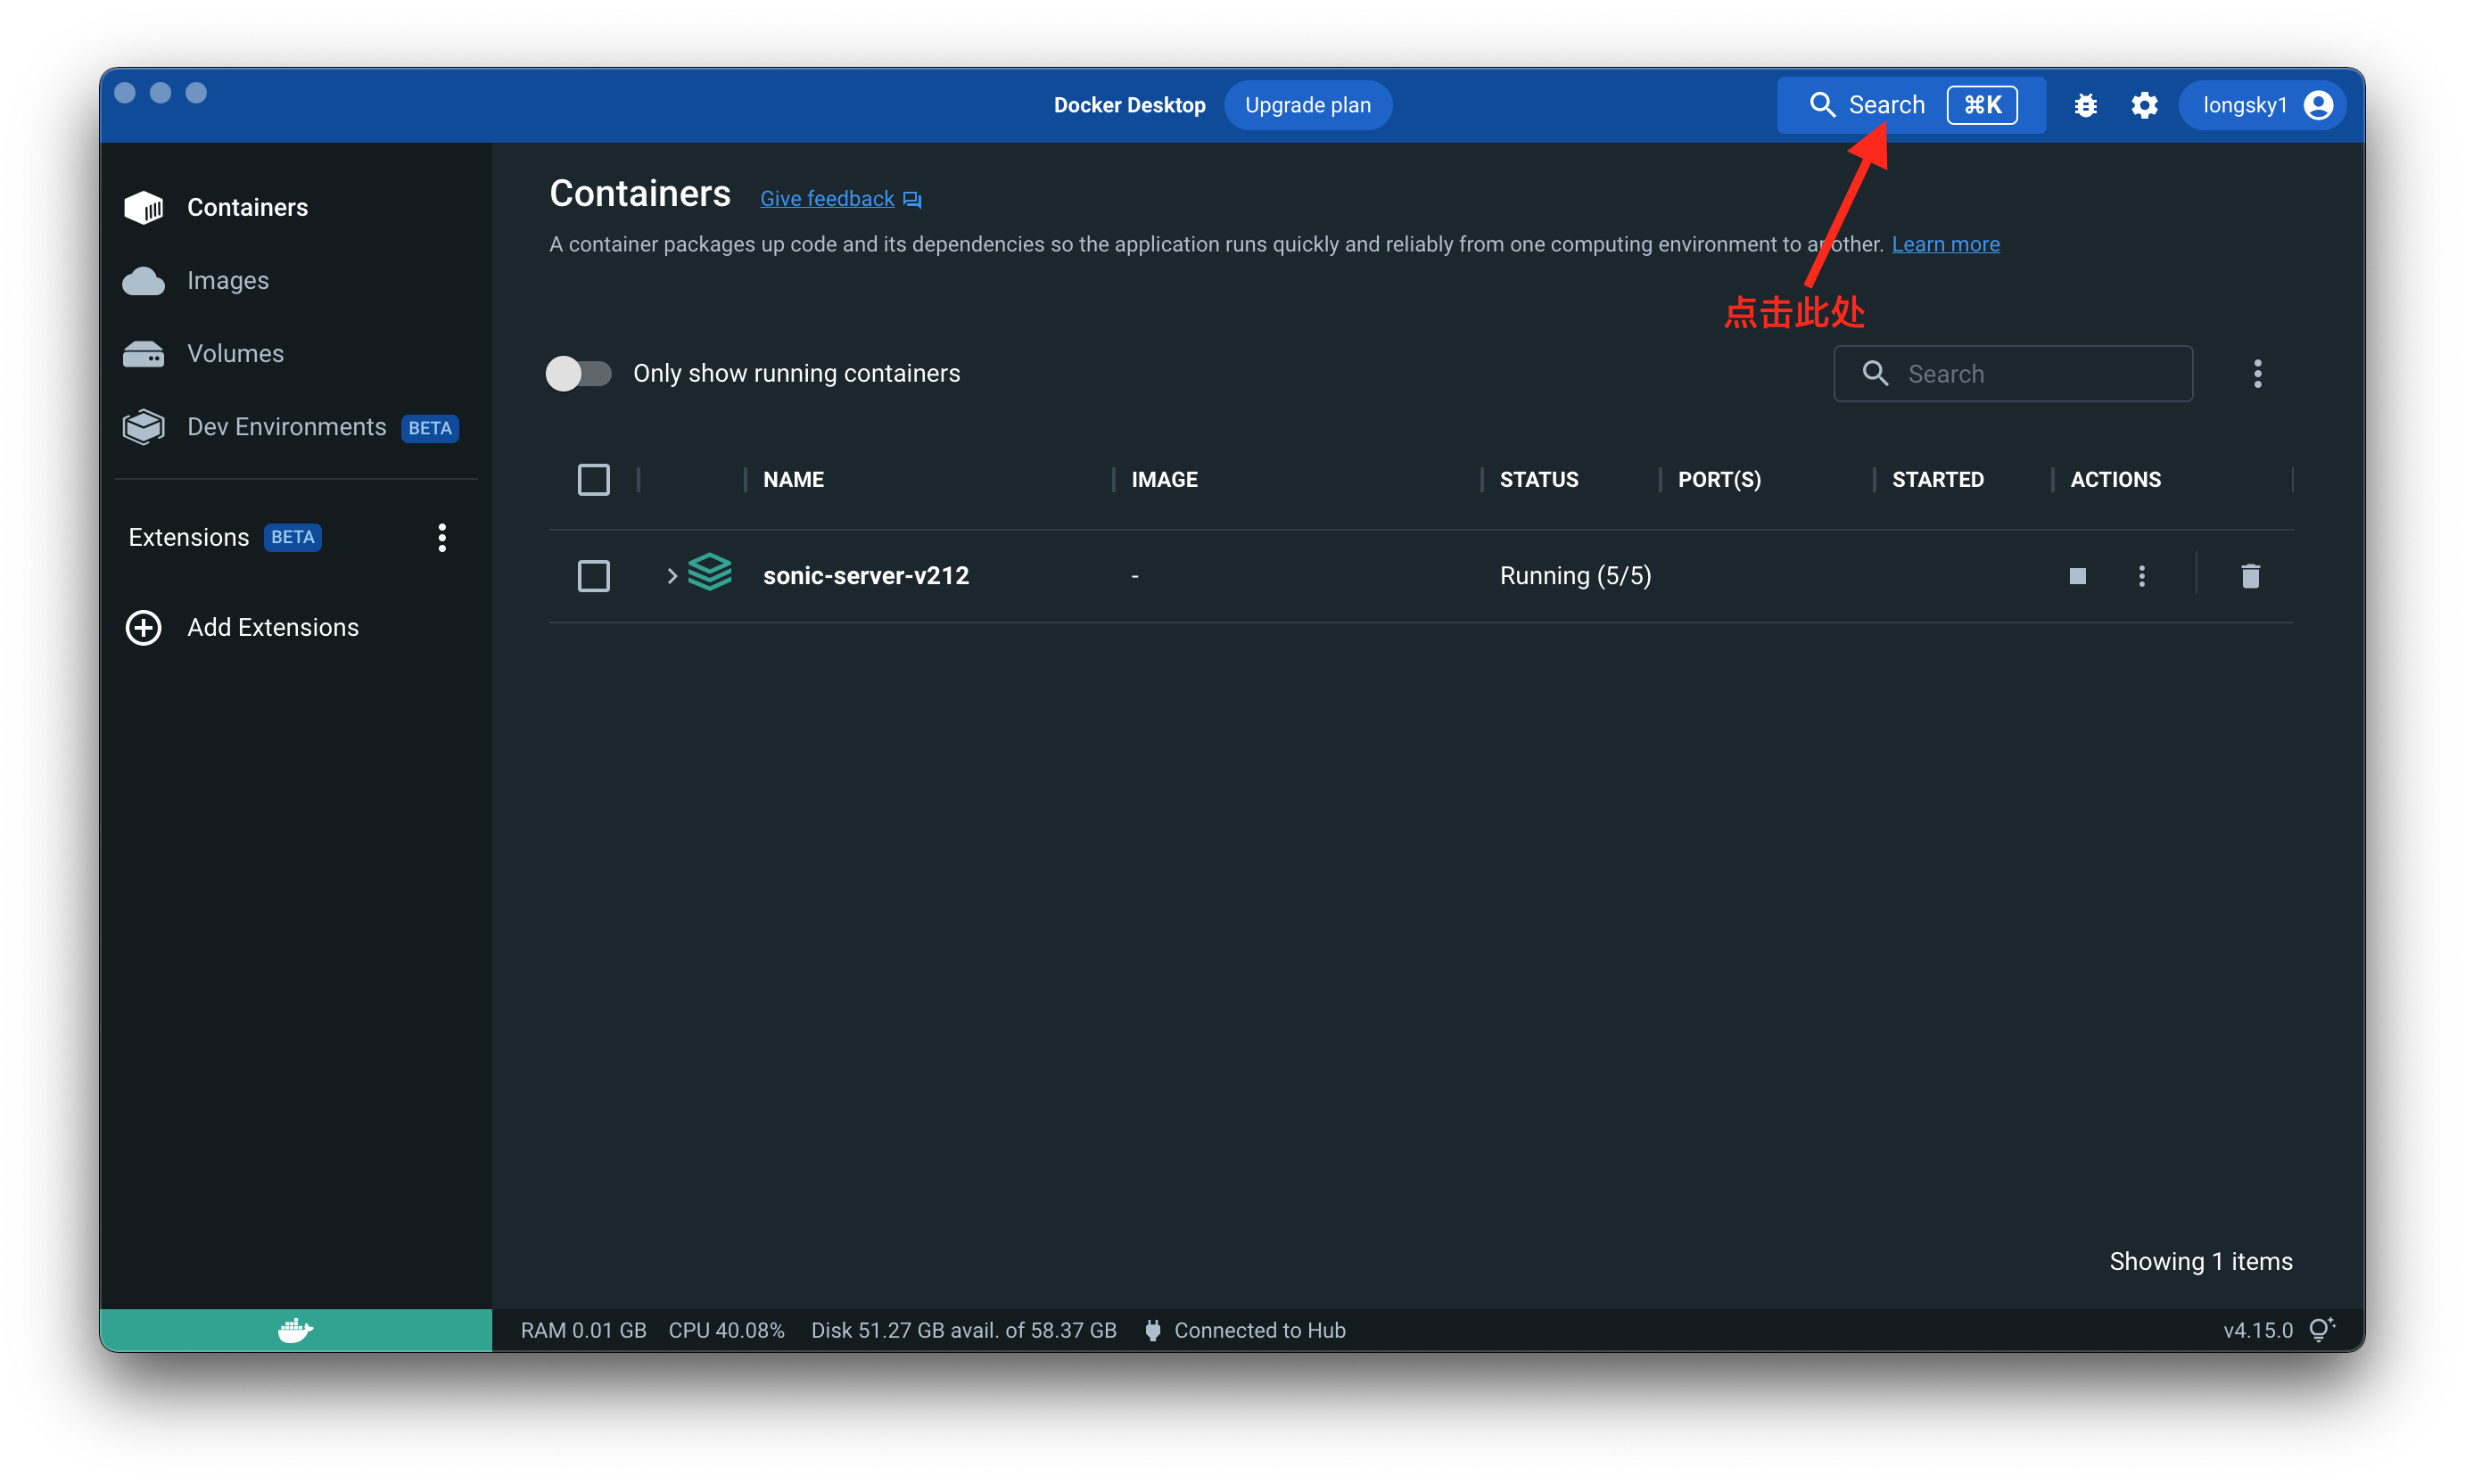Click the ⌘K shortcut badge

[1982, 105]
